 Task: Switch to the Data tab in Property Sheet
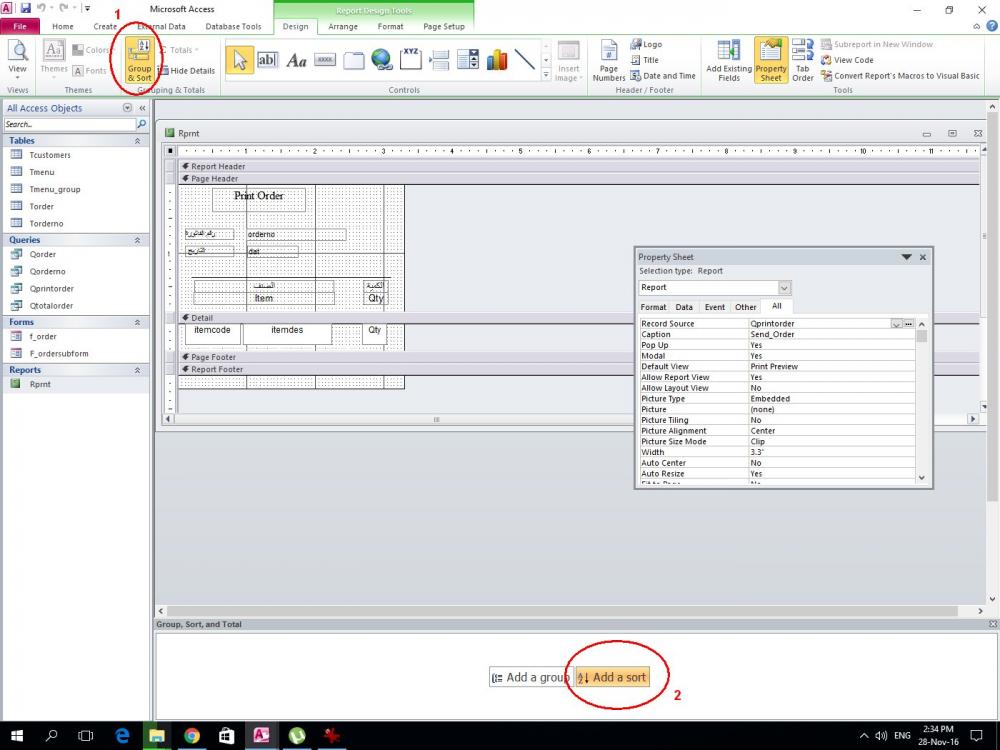(x=684, y=307)
